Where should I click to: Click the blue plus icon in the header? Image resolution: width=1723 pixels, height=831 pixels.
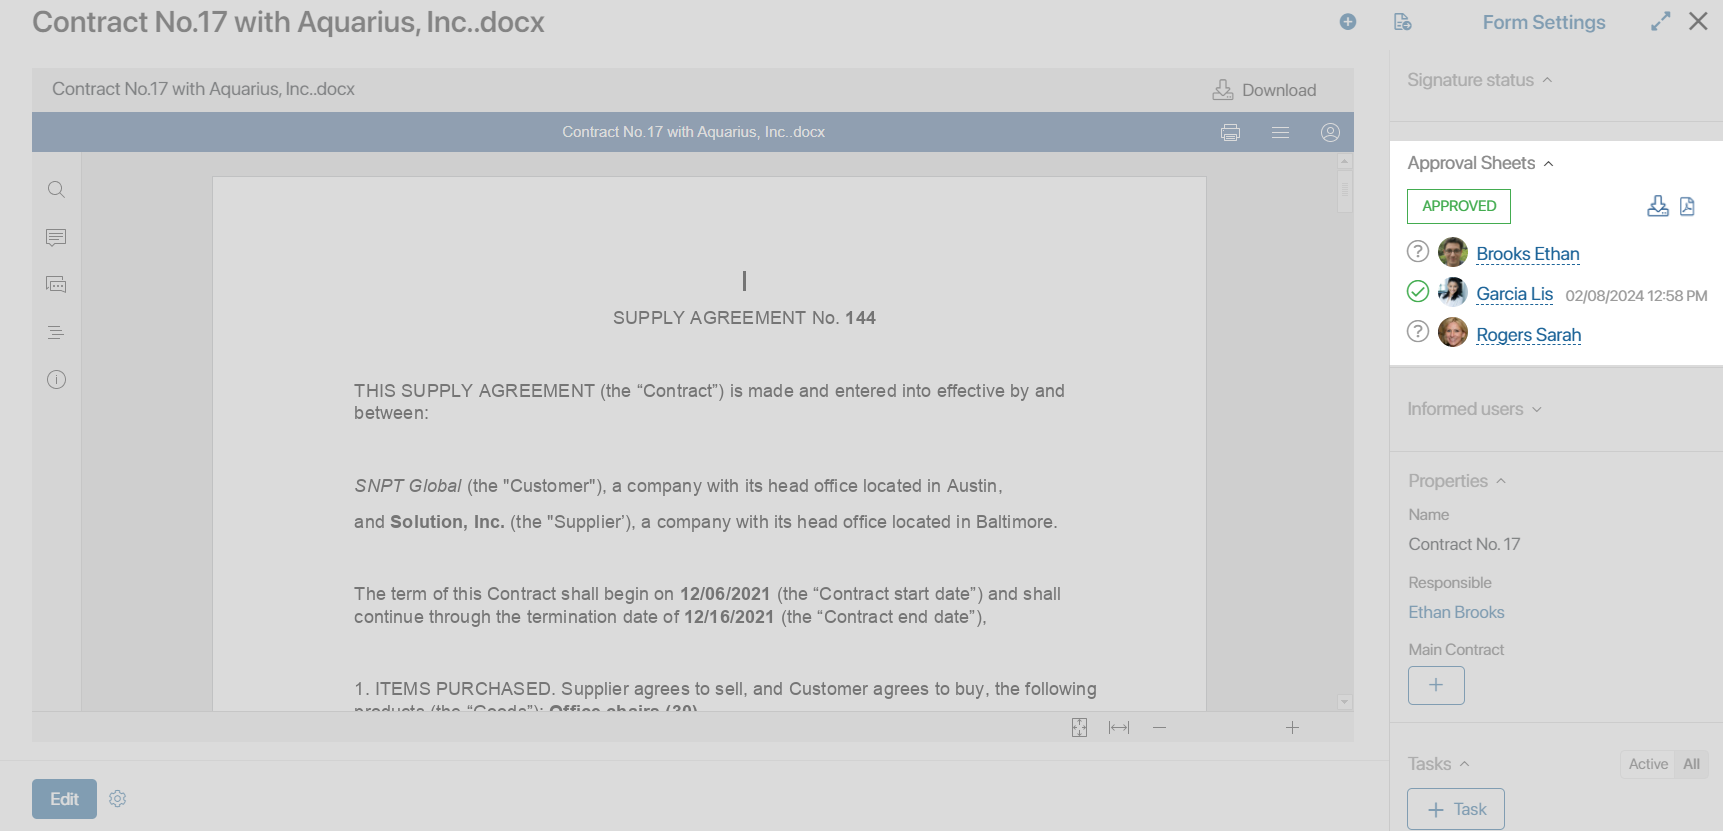point(1348,22)
